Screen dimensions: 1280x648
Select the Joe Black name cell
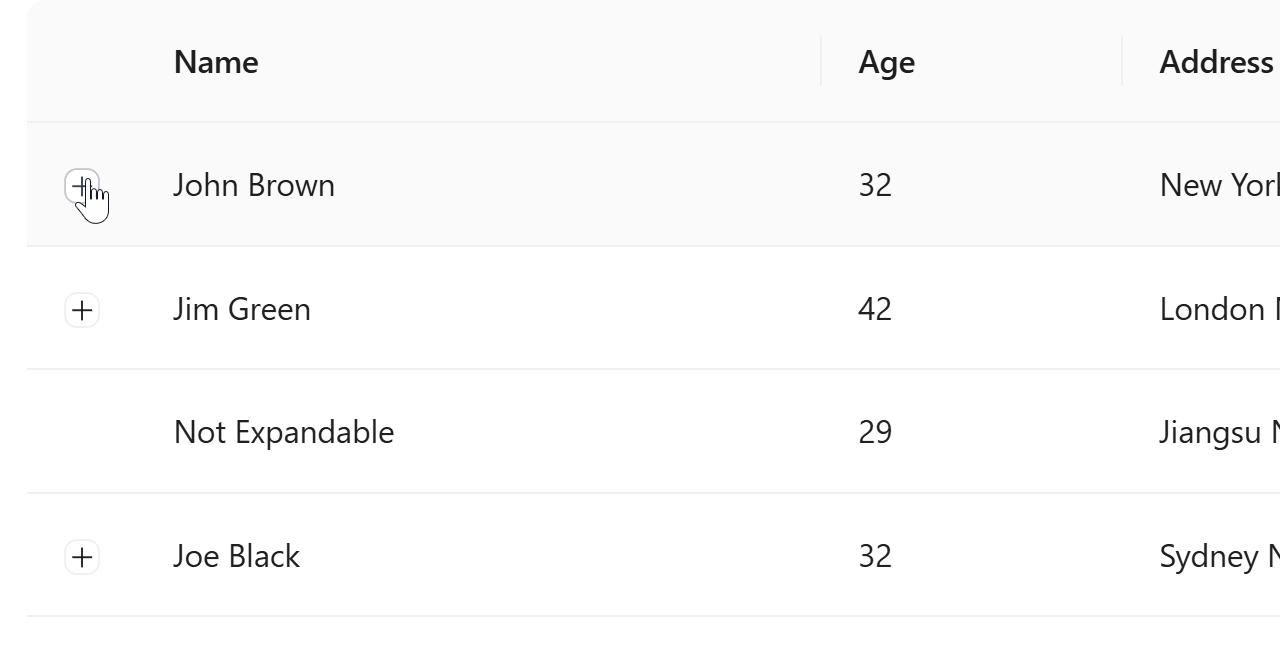[x=236, y=557]
